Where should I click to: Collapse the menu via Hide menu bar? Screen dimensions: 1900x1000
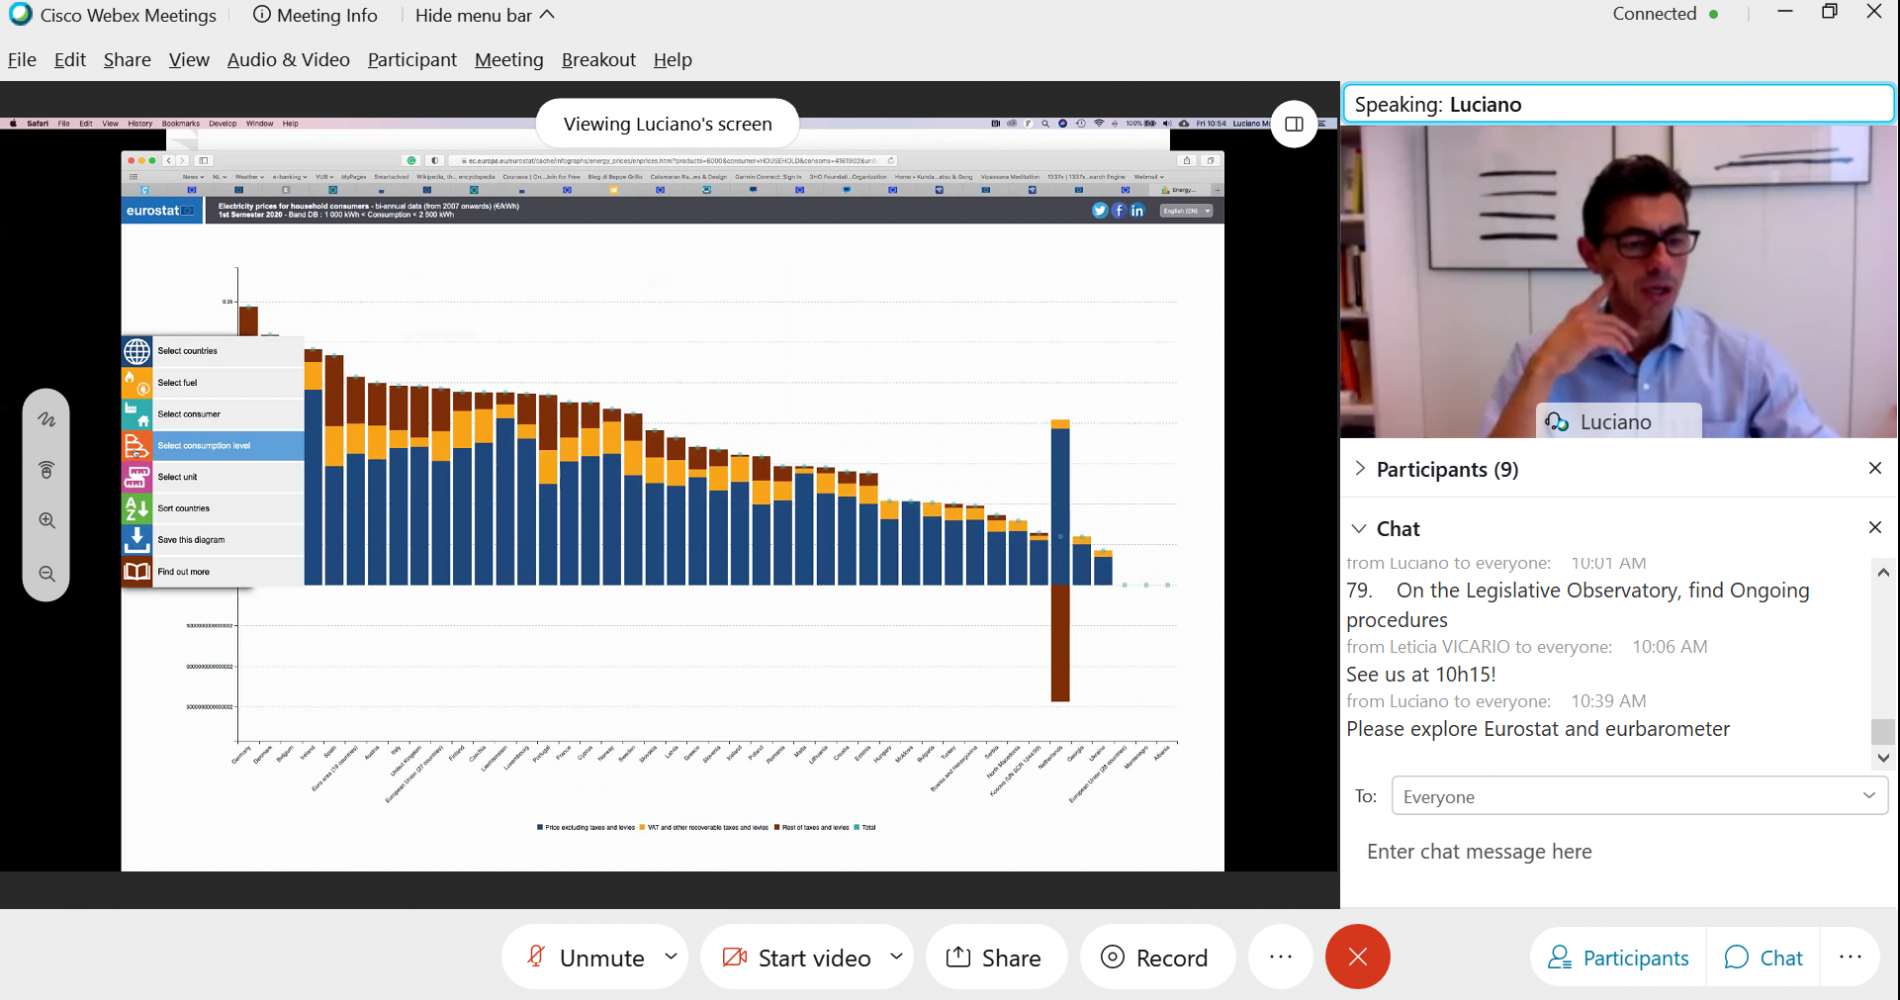point(485,15)
